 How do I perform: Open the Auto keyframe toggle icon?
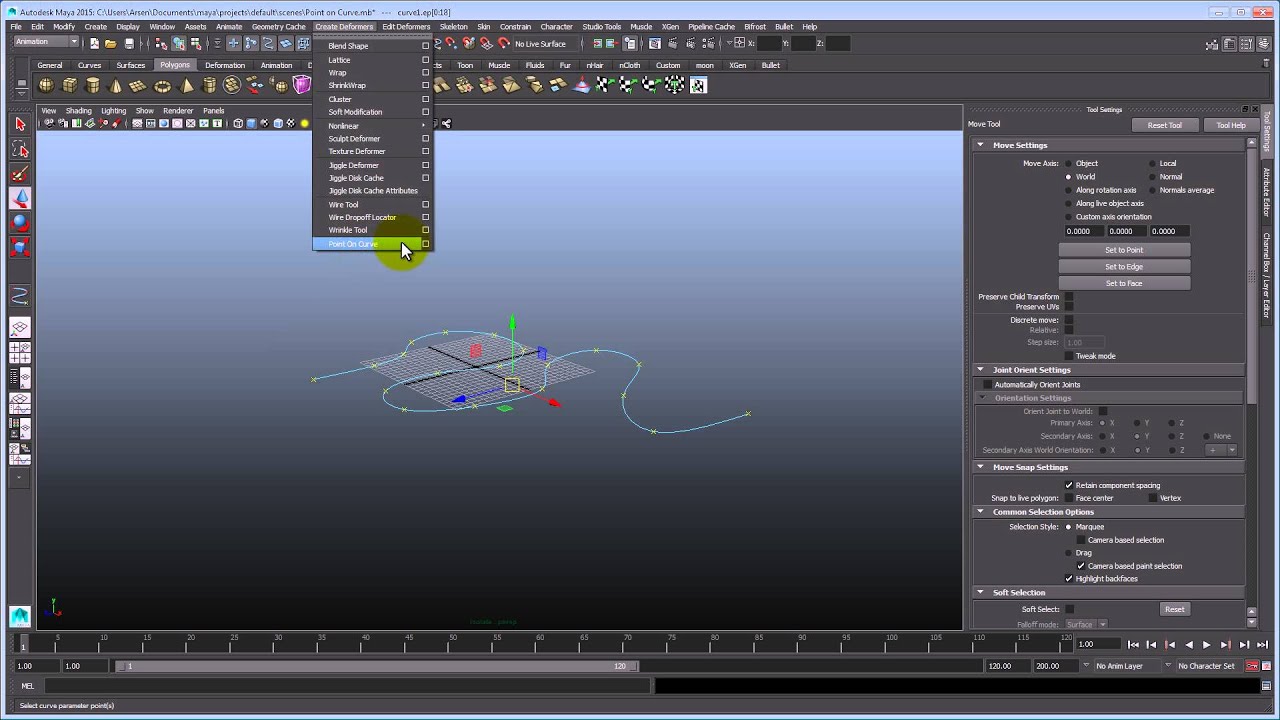[1252, 666]
